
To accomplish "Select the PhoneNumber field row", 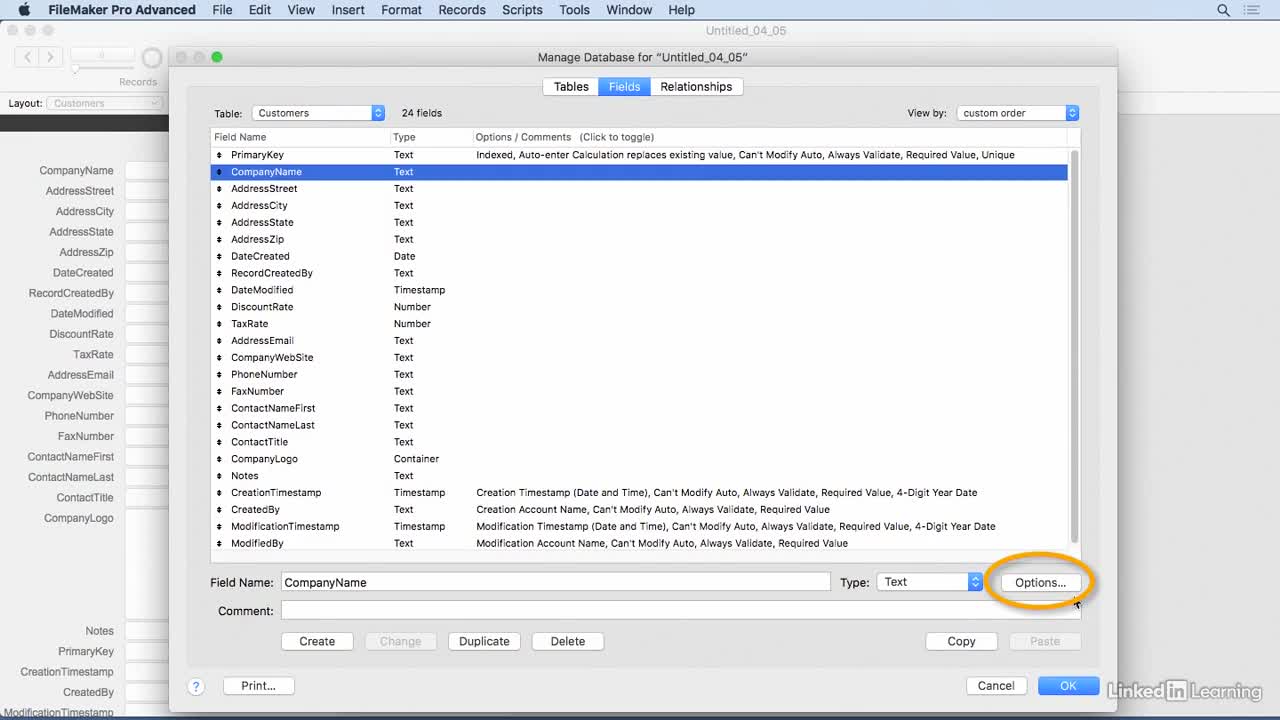I will click(x=639, y=375).
